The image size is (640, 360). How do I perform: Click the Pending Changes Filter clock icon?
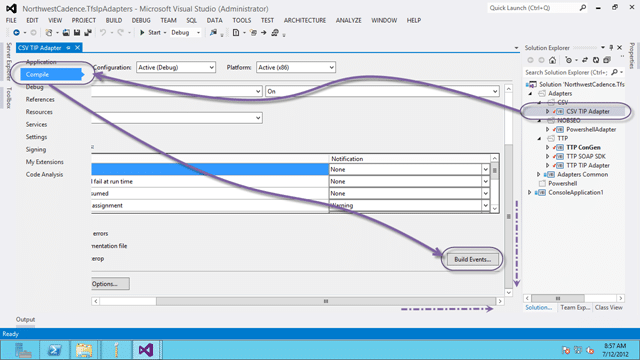point(568,60)
